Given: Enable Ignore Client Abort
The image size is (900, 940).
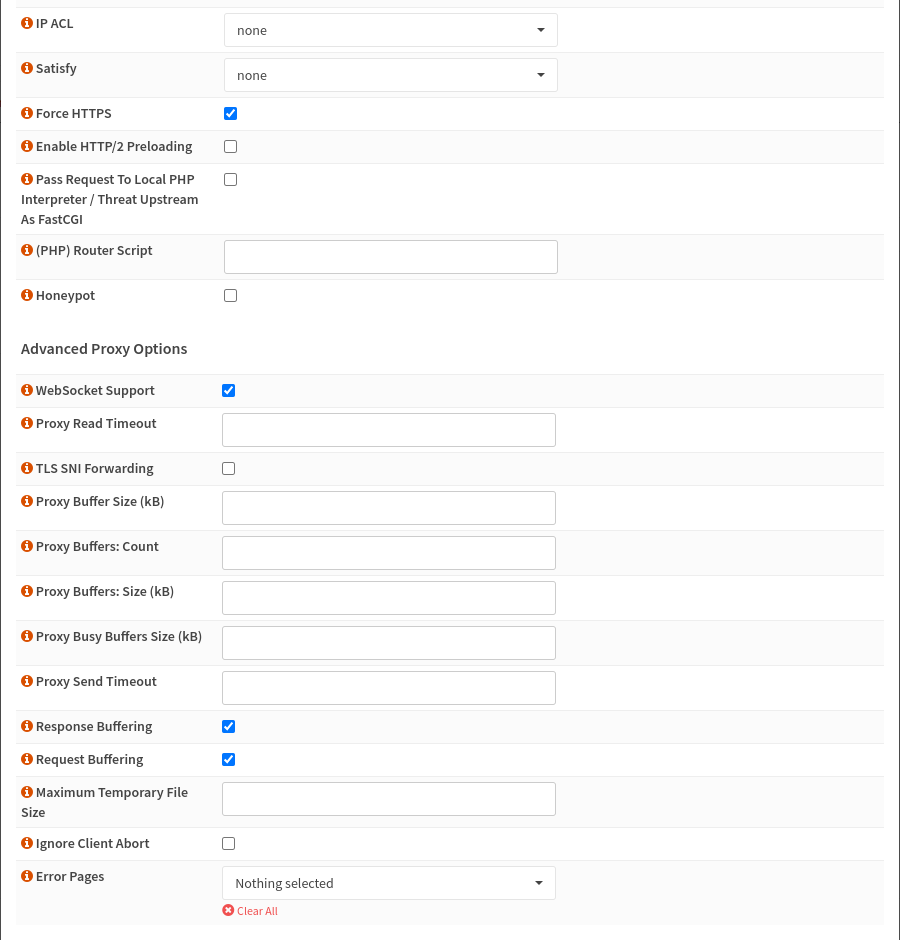Looking at the screenshot, I should click(228, 843).
